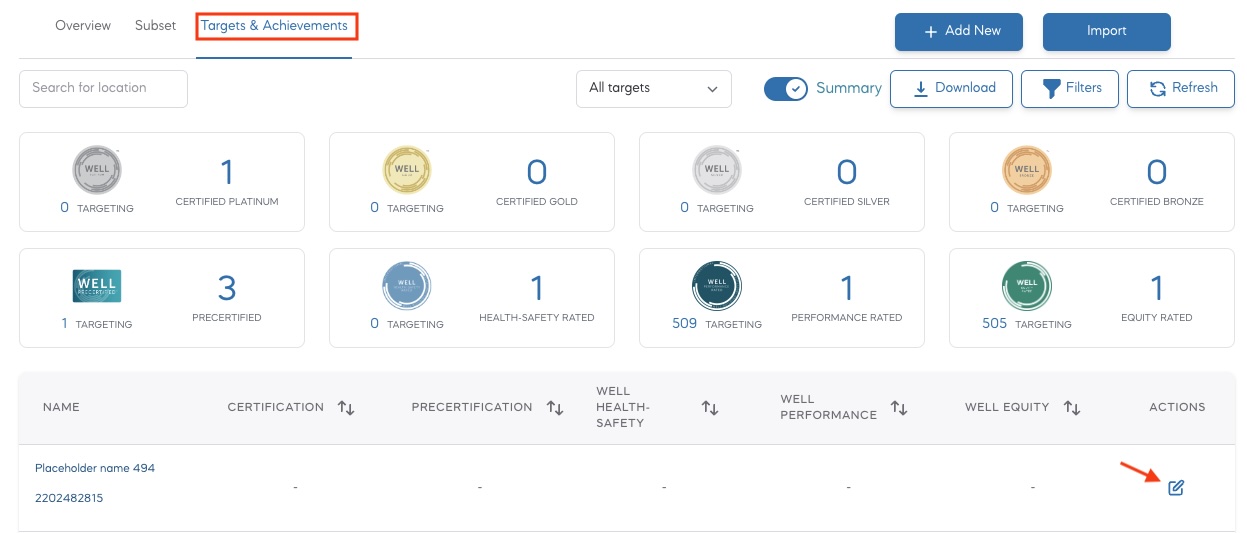Viewport: 1247px width, 533px height.
Task: Click the WELL Silver medal badge
Action: pyautogui.click(x=718, y=171)
